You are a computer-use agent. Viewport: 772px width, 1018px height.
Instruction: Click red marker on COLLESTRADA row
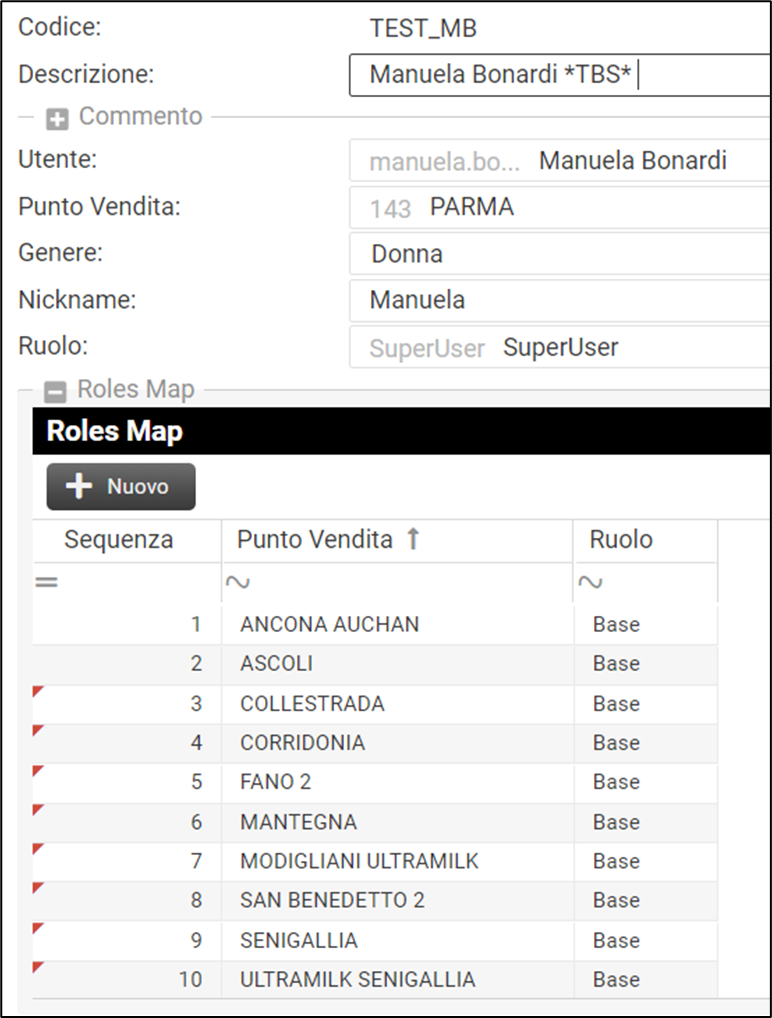click(38, 692)
